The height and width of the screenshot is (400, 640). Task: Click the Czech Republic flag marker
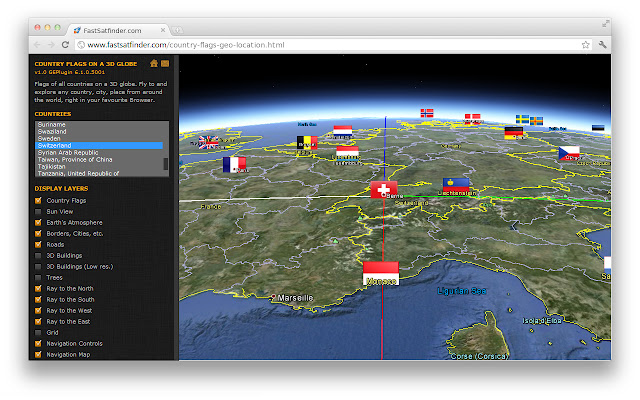tap(569, 153)
